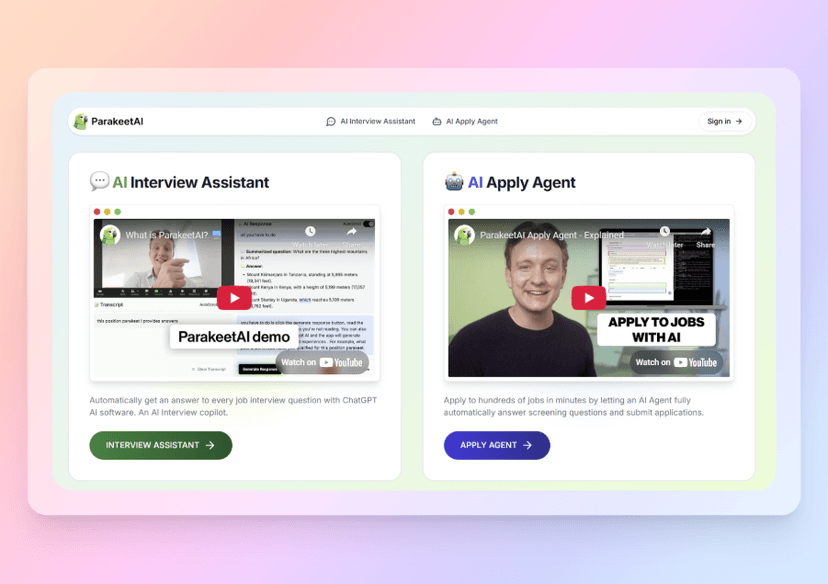Click the arrow in APPLY AGENT button

pos(528,445)
